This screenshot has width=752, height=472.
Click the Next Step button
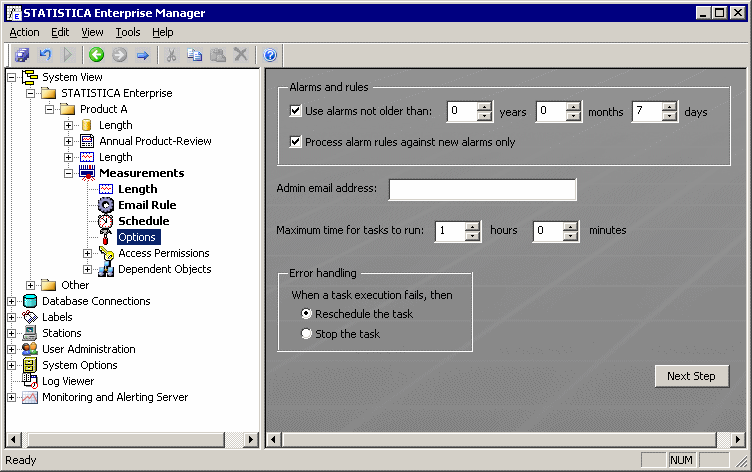pyautogui.click(x=691, y=376)
